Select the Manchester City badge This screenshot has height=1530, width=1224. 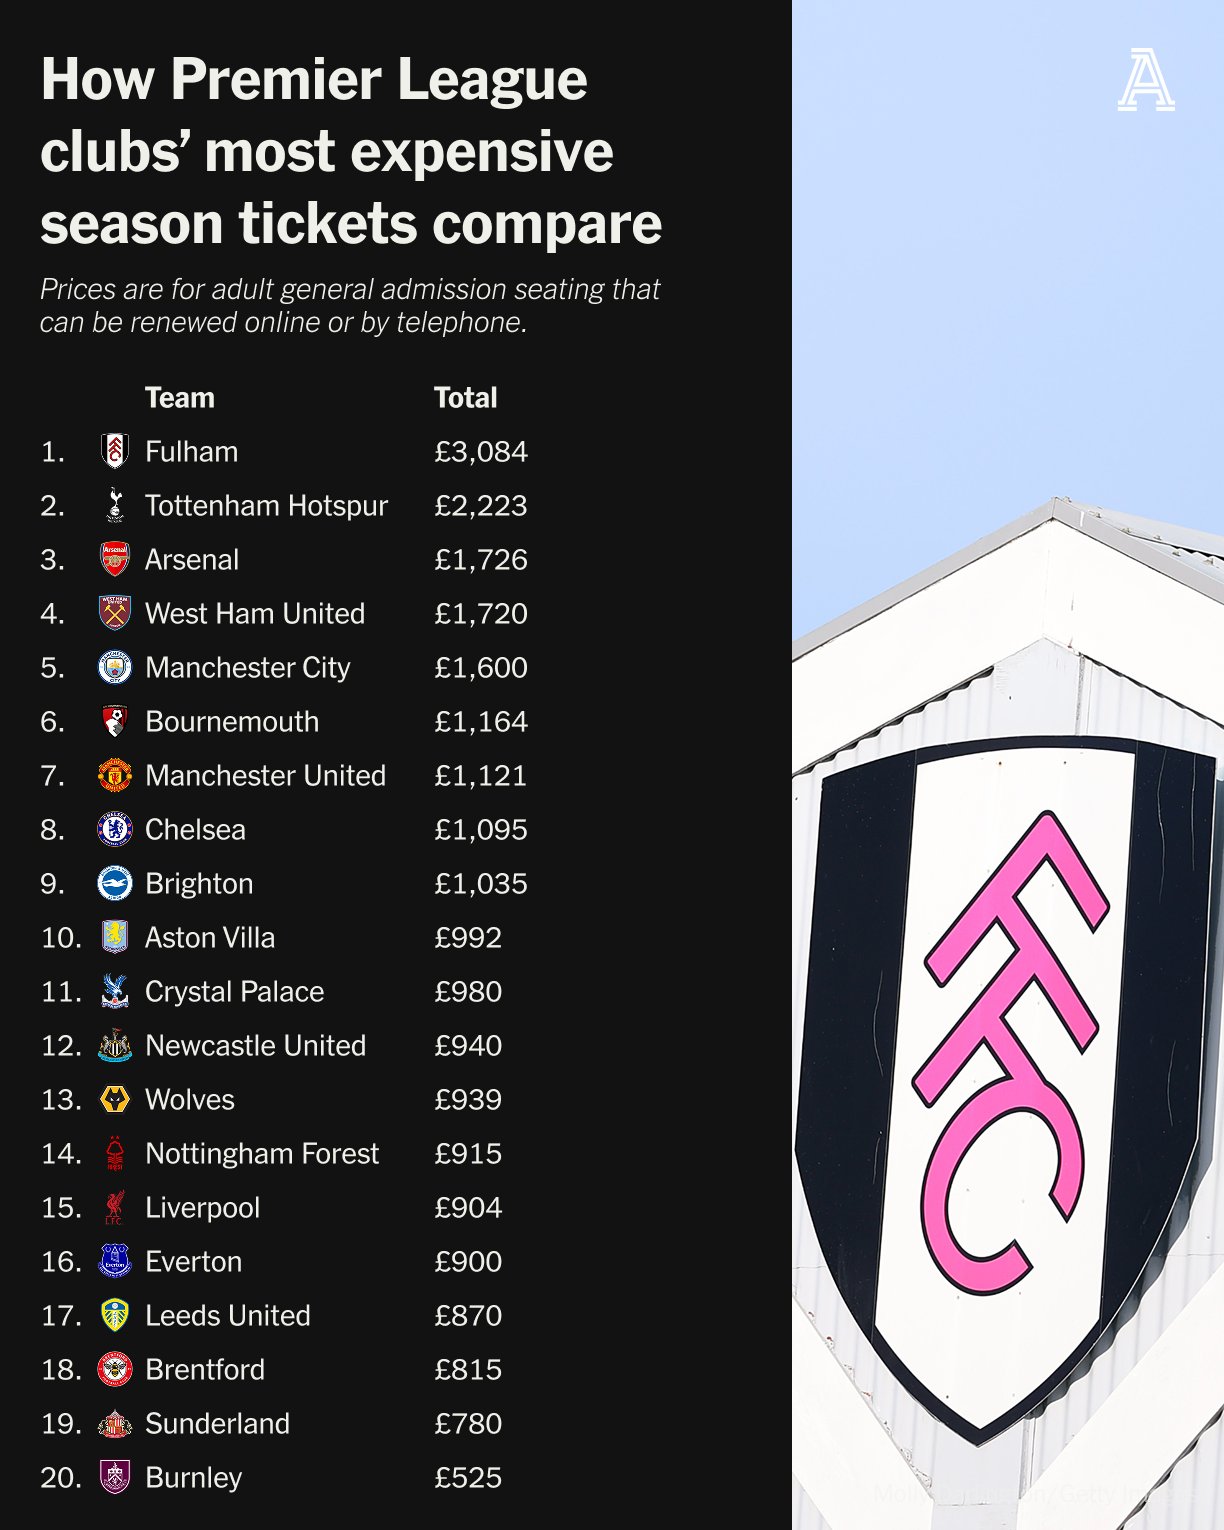click(x=115, y=667)
